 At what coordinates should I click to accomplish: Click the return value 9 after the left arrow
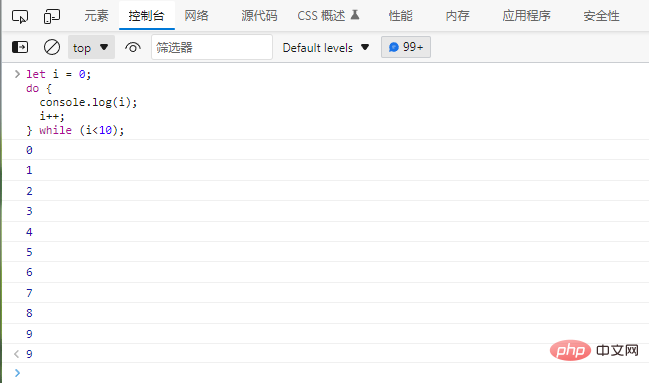coord(29,354)
